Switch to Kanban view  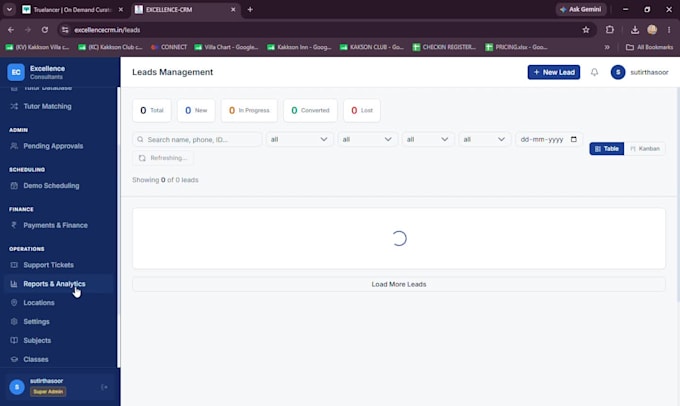click(645, 149)
